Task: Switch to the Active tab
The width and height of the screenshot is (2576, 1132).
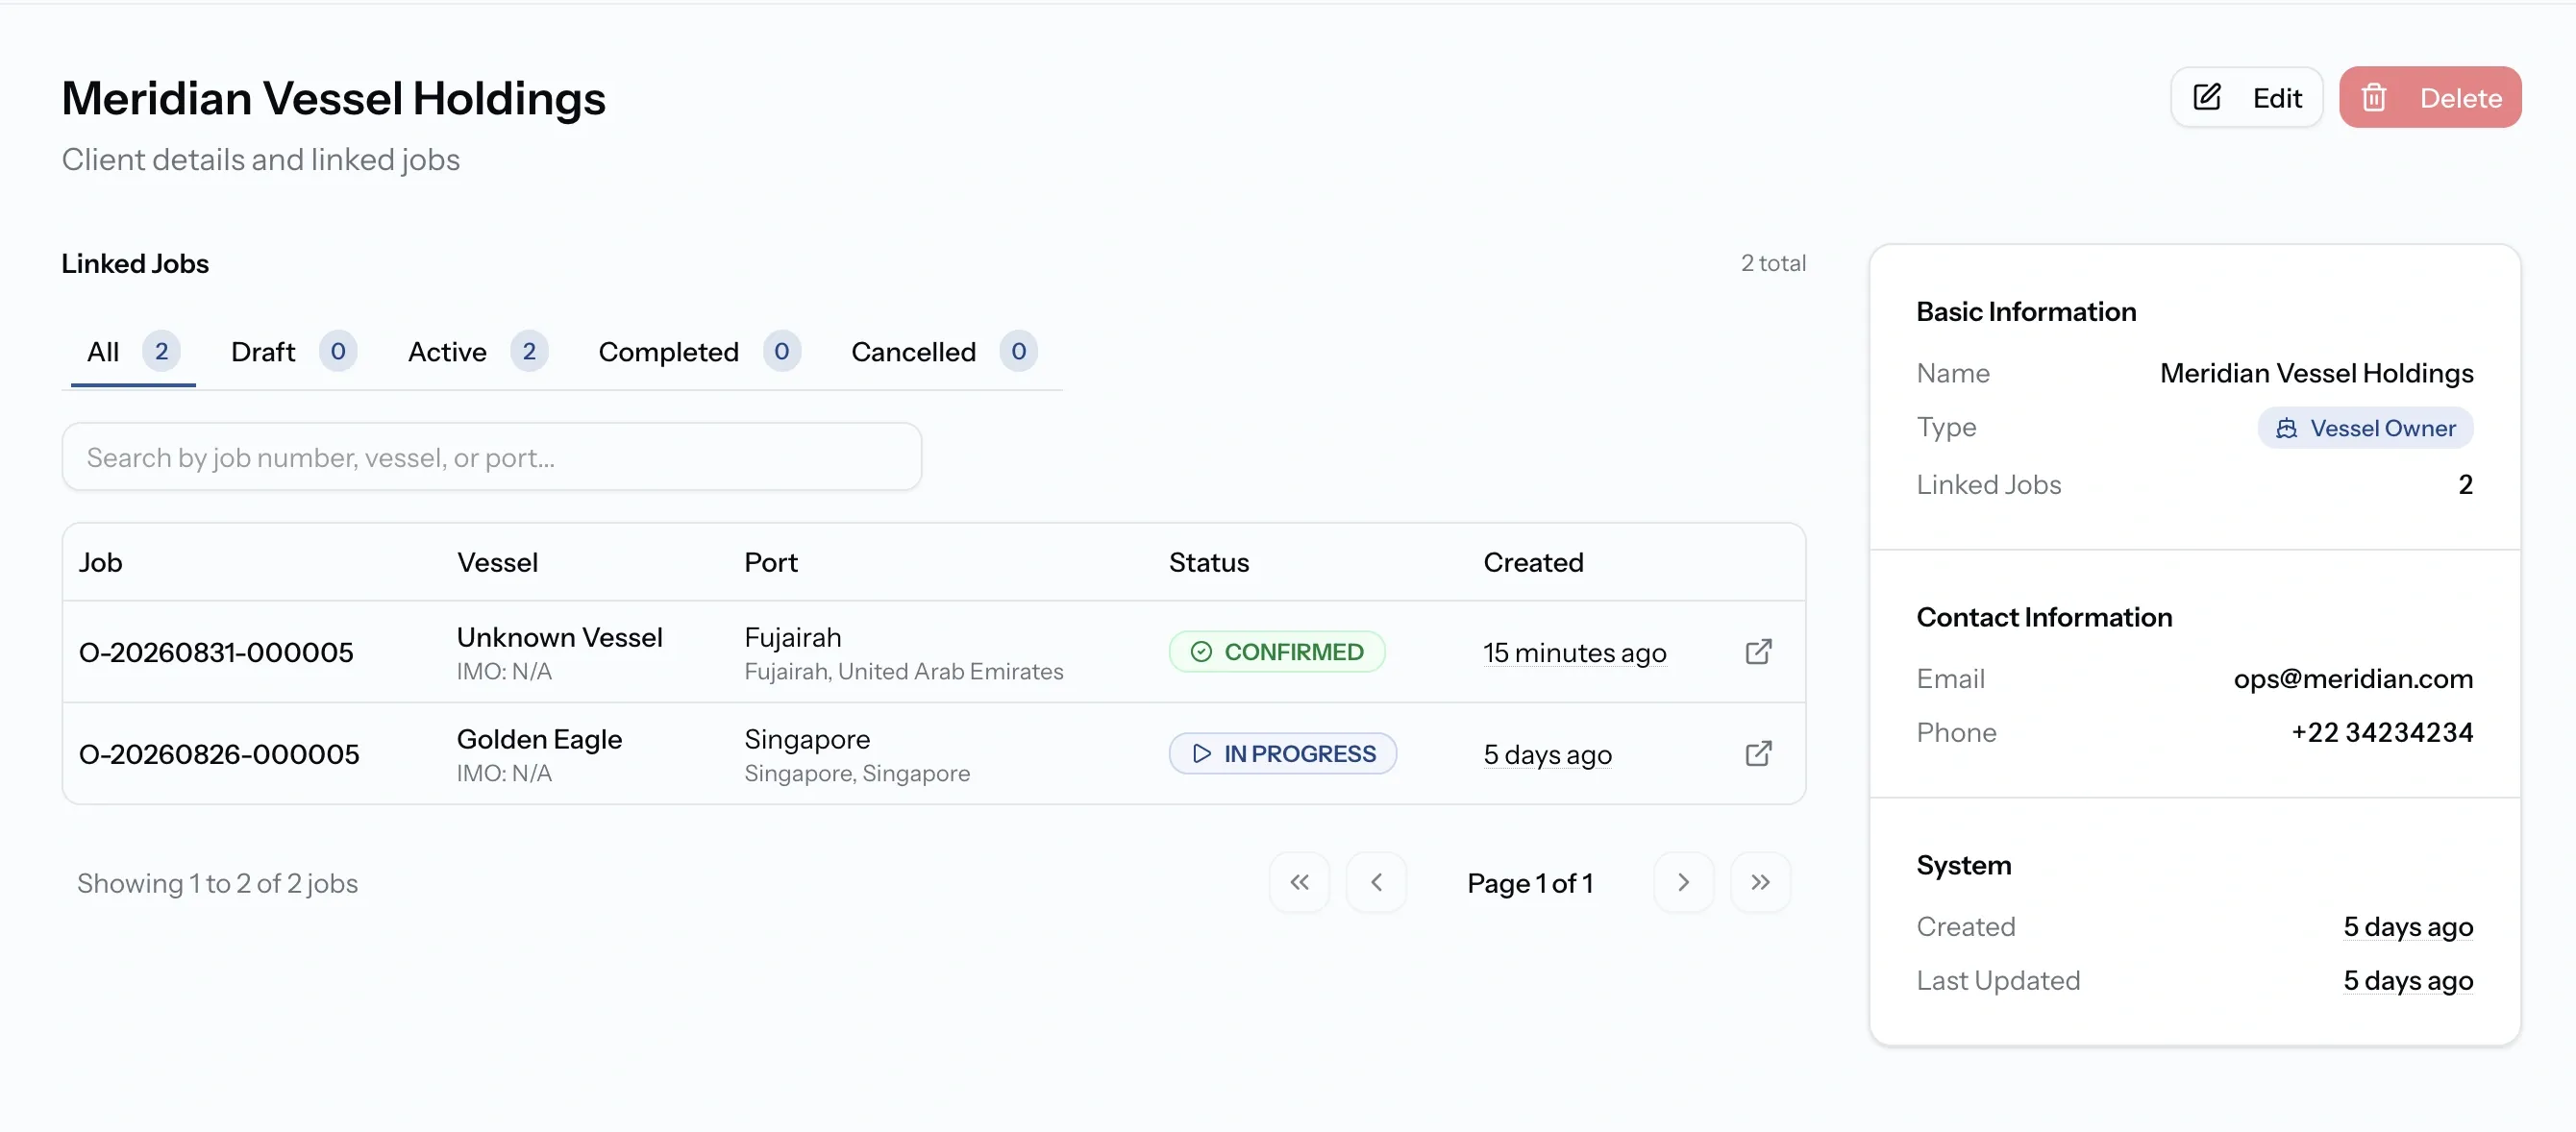Action: point(477,352)
